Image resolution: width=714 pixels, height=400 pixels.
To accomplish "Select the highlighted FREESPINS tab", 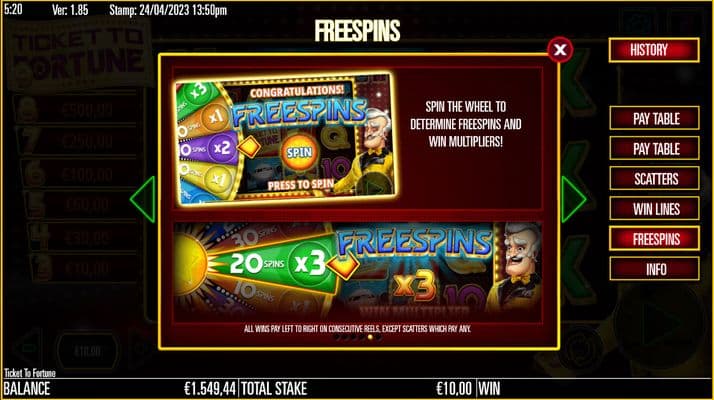I will point(654,238).
